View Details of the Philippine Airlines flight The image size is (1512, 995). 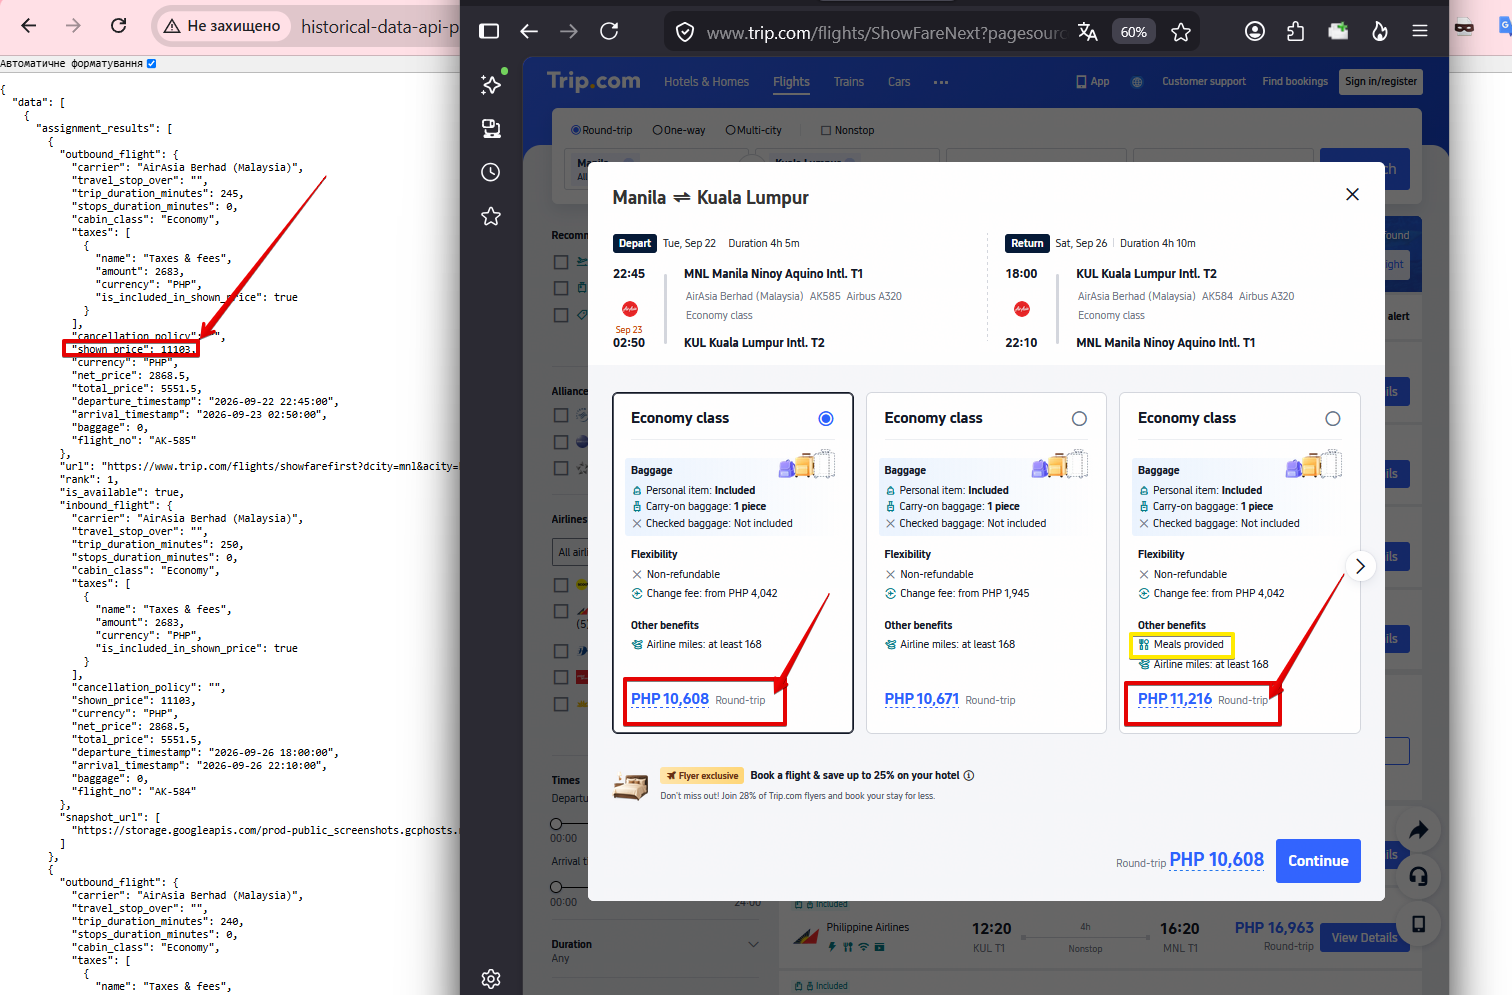[1364, 938]
